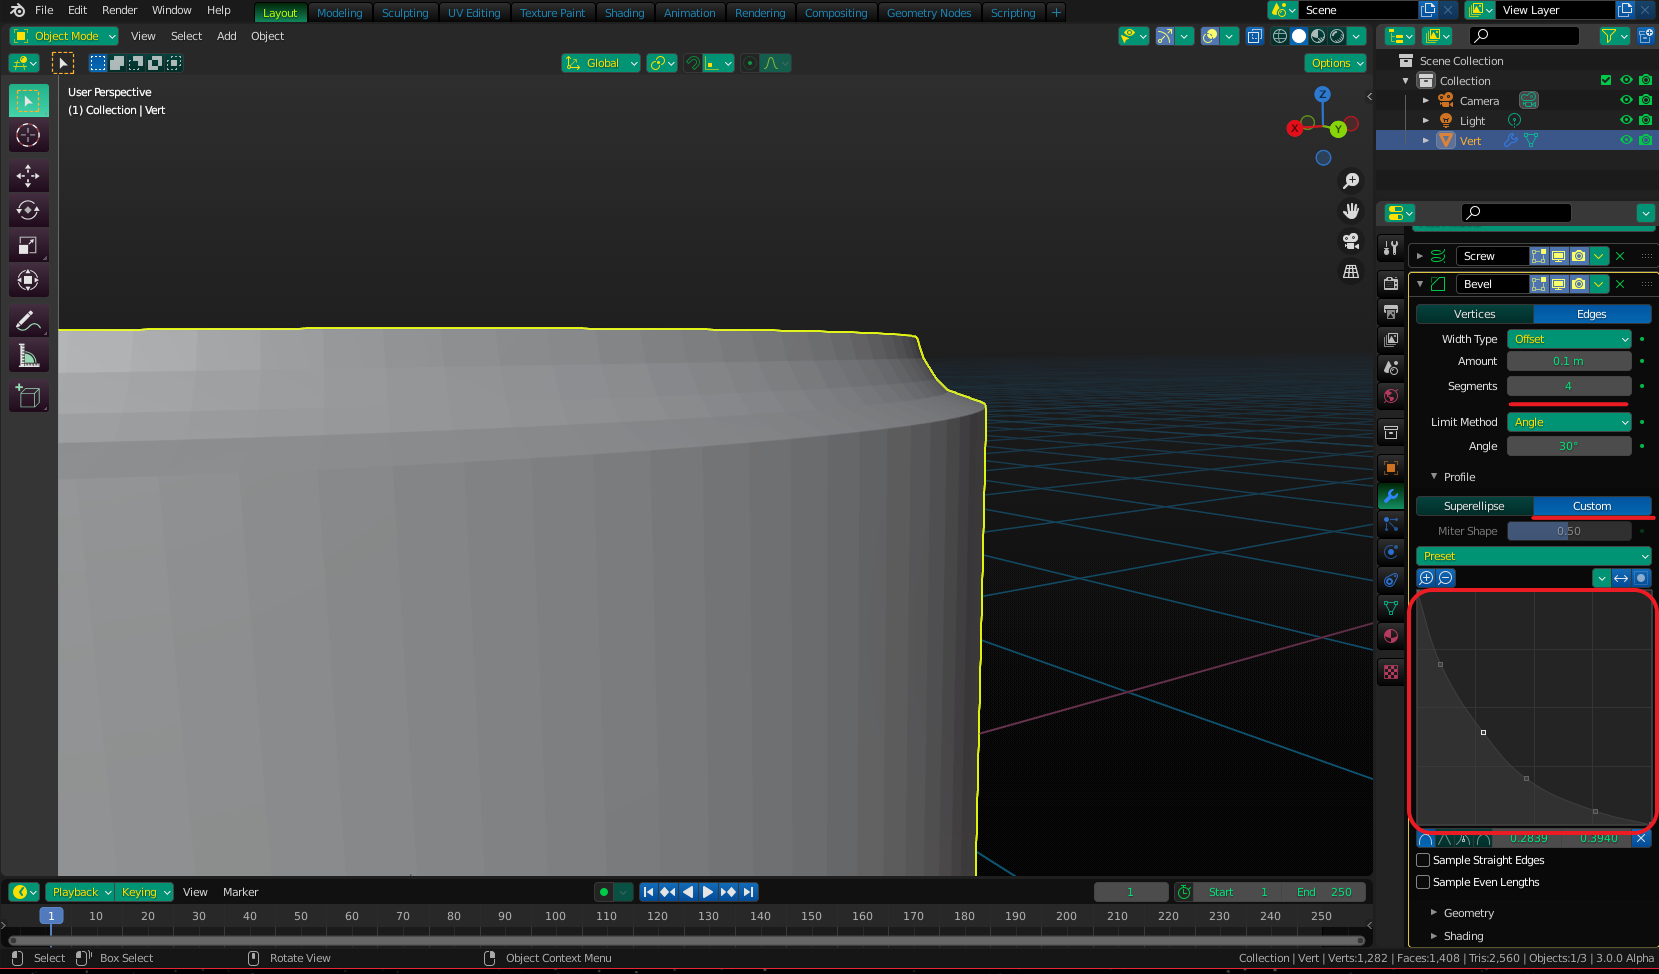Image resolution: width=1659 pixels, height=974 pixels.
Task: Click the pan view hand icon
Action: coord(1351,211)
